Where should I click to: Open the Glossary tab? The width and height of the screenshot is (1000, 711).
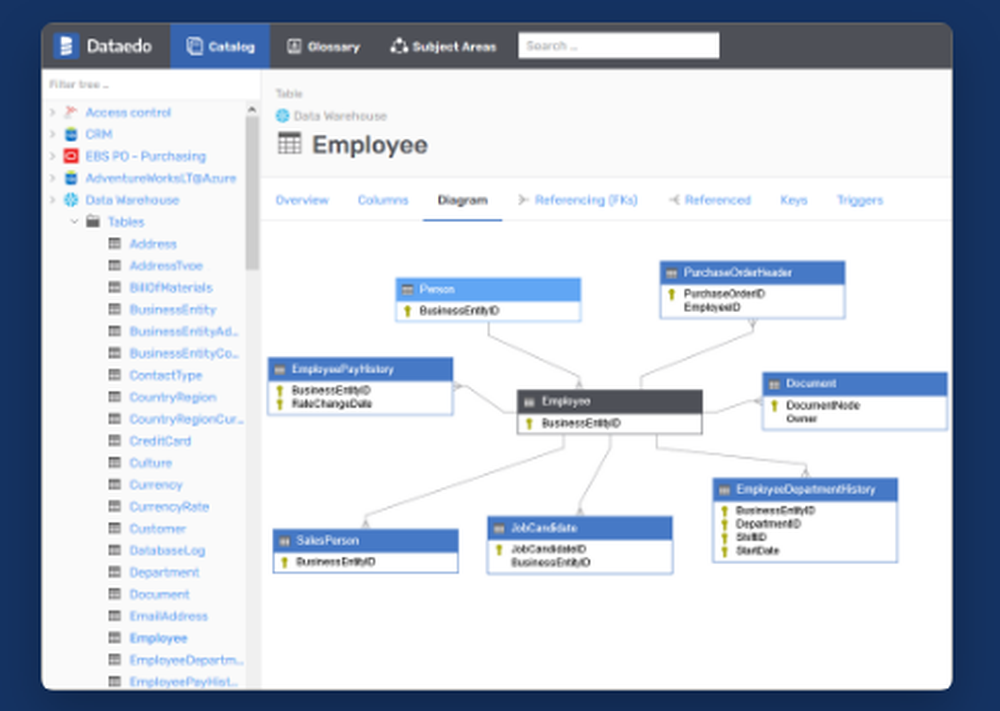(323, 47)
